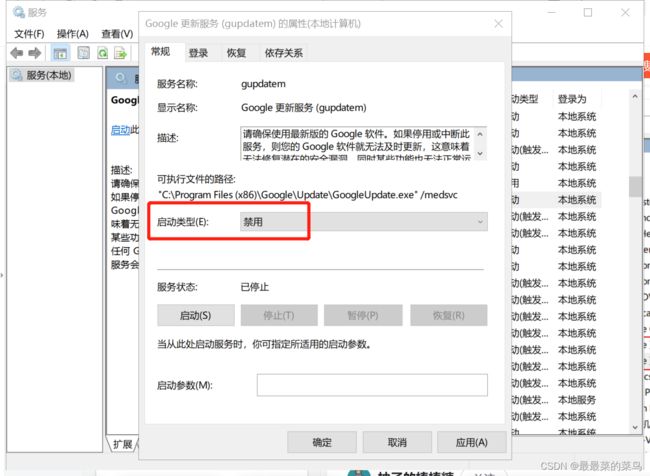Click the 启动 link in Services description pane

[121, 130]
